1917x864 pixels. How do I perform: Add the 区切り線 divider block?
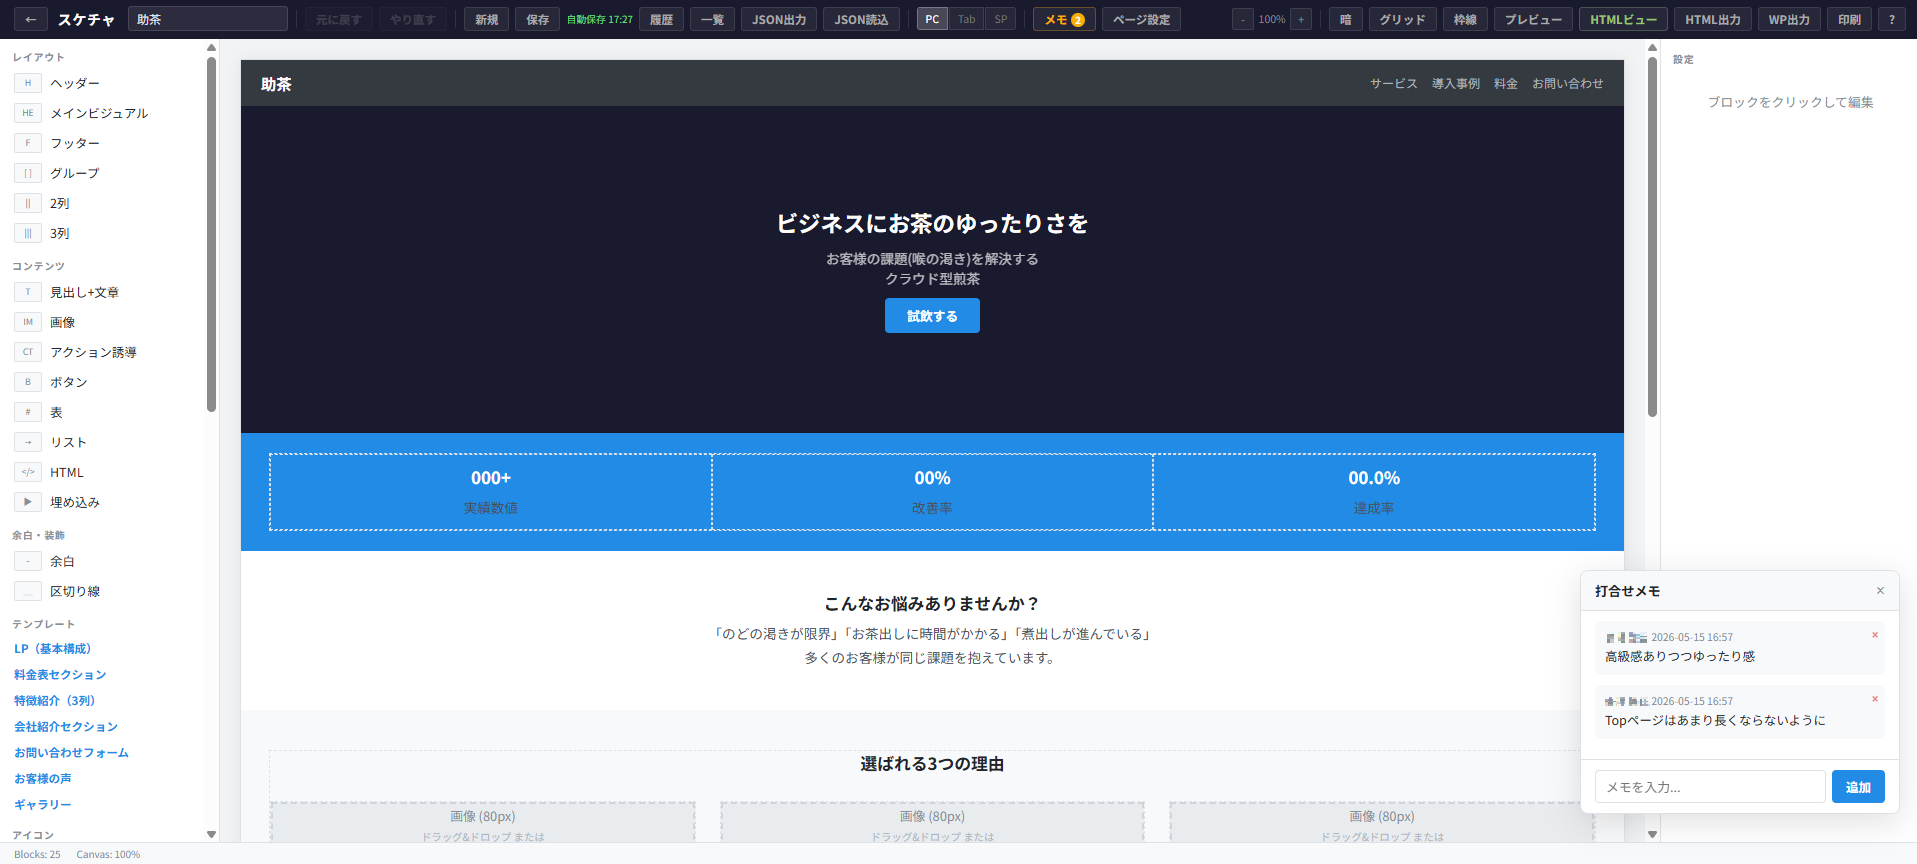coord(75,591)
